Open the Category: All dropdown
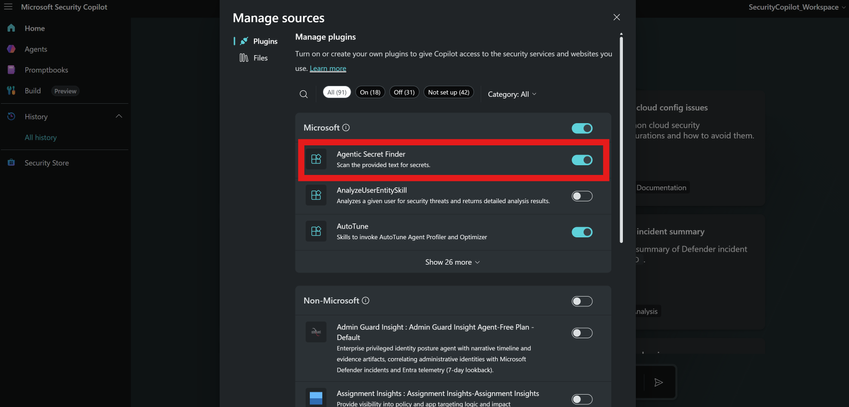Screen dimensions: 849x407 click(x=512, y=94)
